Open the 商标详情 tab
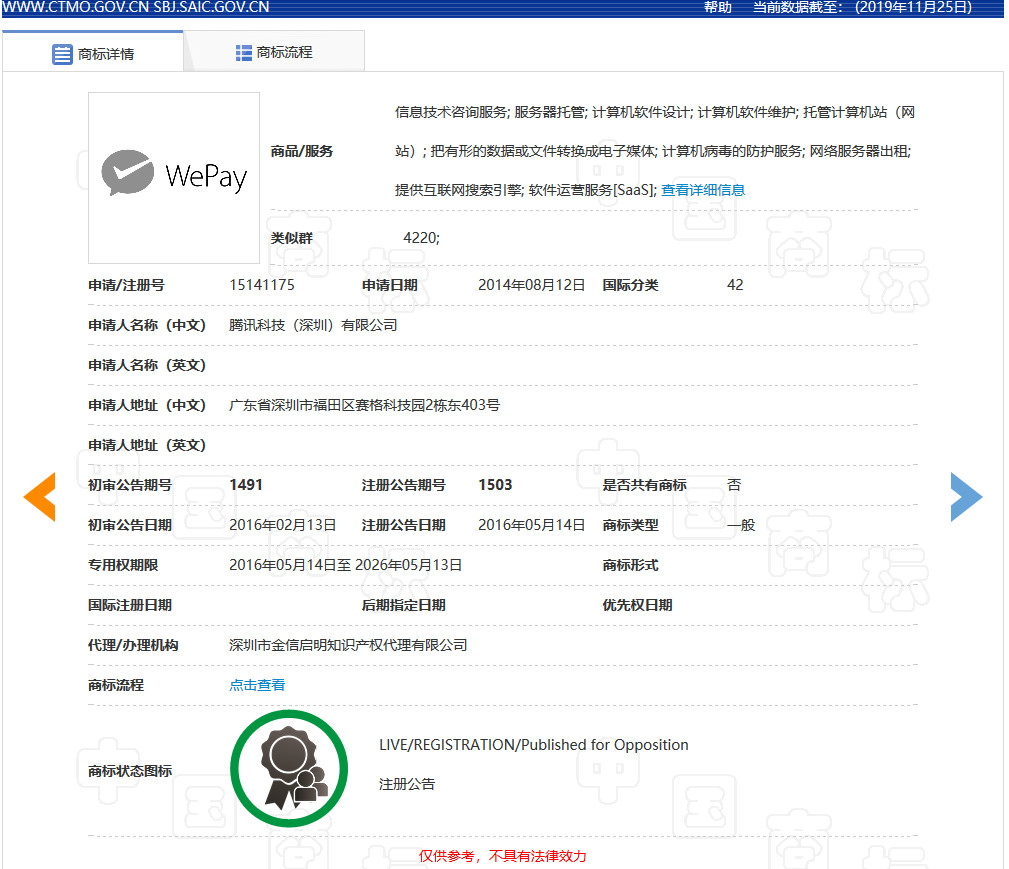Viewport: 1009px width, 869px height. pos(93,51)
